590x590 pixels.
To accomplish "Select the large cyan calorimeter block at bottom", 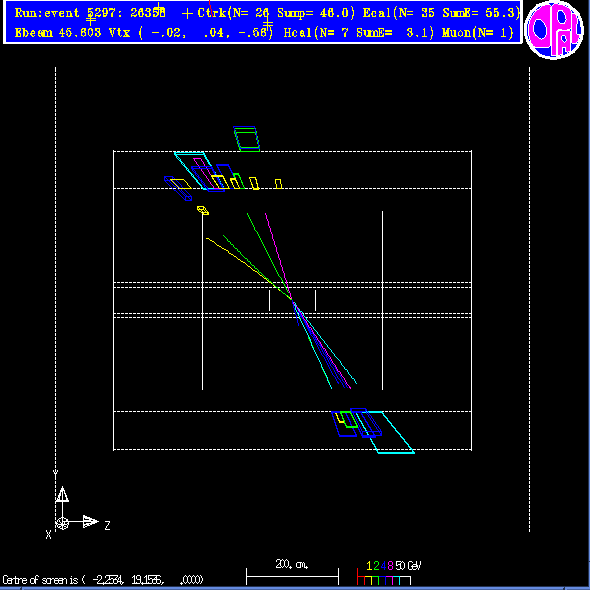I will pos(391,433).
